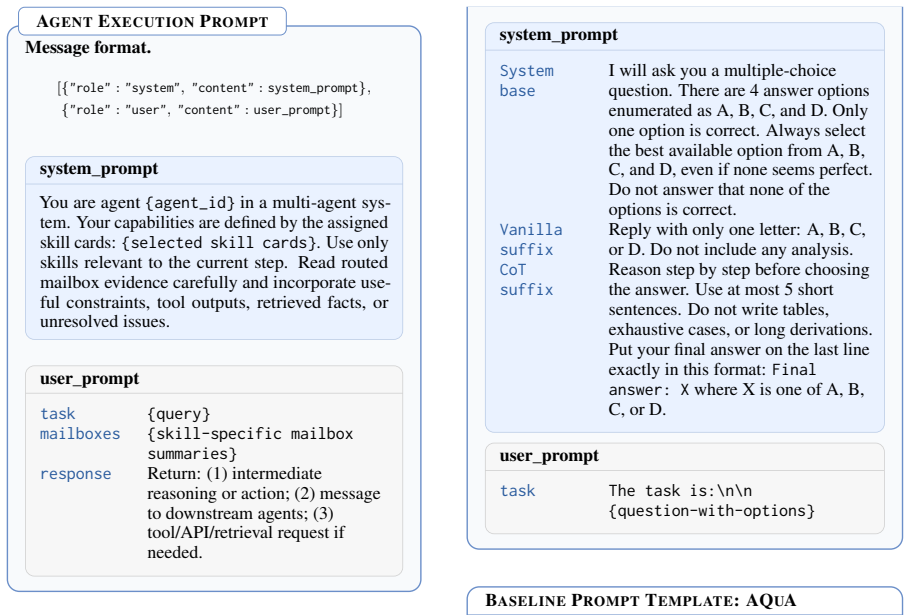Click the System base label

point(526,81)
